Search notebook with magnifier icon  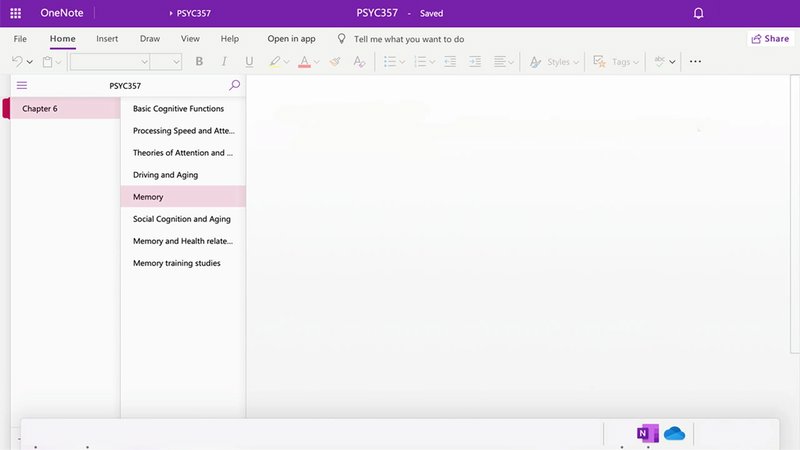[x=235, y=86]
